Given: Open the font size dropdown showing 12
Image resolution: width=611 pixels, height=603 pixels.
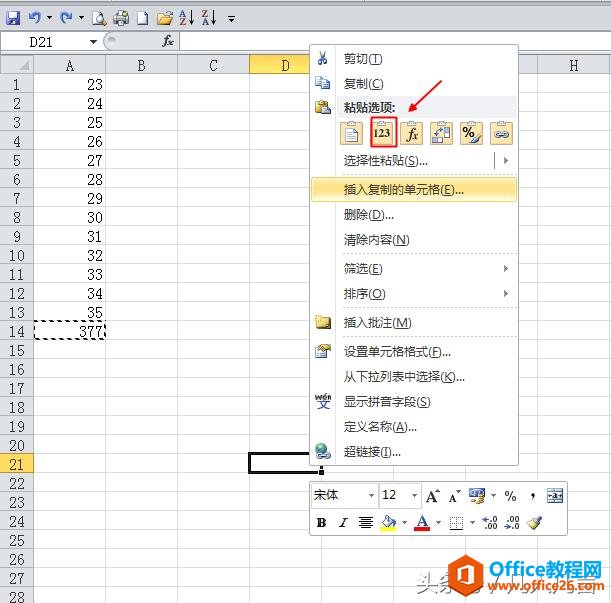Looking at the screenshot, I should pyautogui.click(x=414, y=495).
